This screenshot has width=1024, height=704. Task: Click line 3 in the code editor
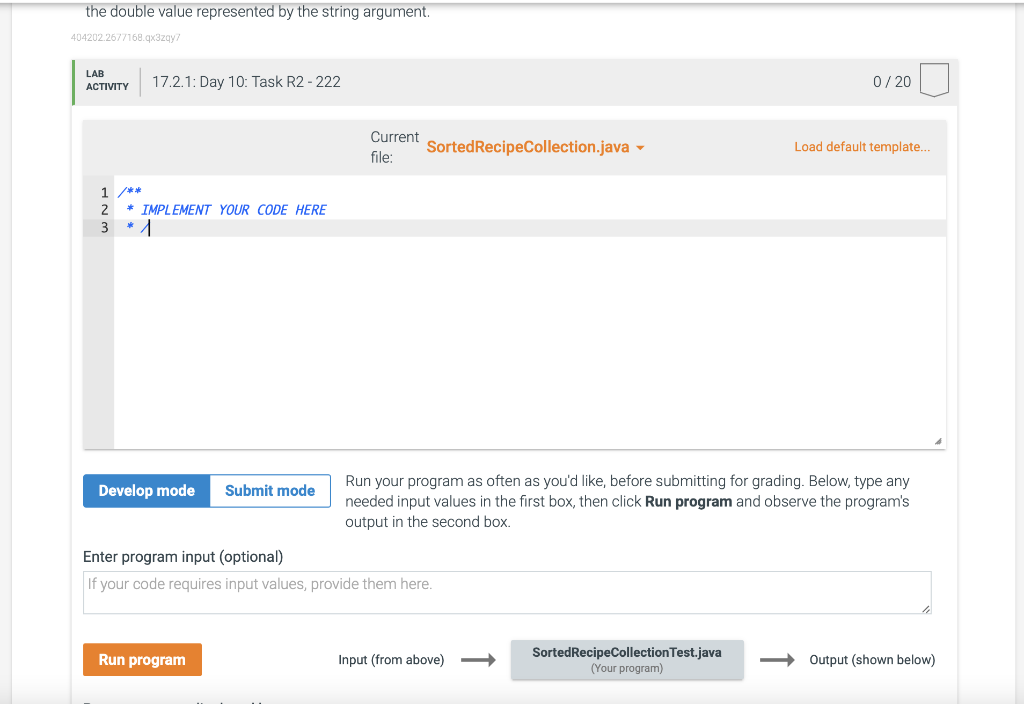pos(530,227)
